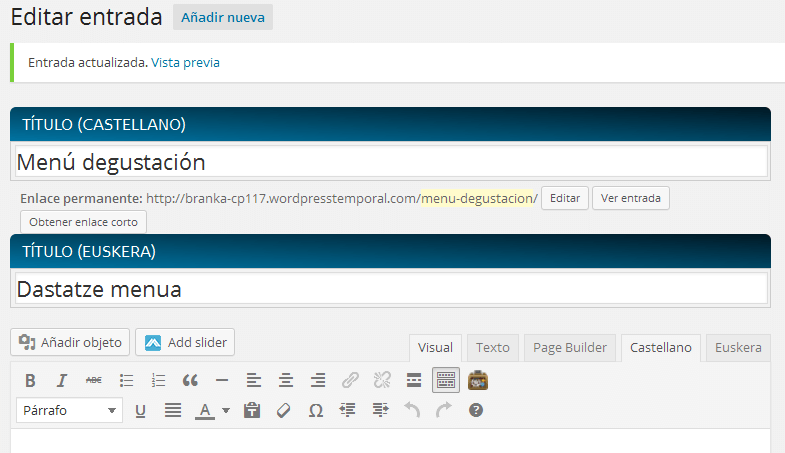Click the highlighted menu-degustacion permalink slug
Viewport: 785px width, 453px height.
click(x=477, y=199)
